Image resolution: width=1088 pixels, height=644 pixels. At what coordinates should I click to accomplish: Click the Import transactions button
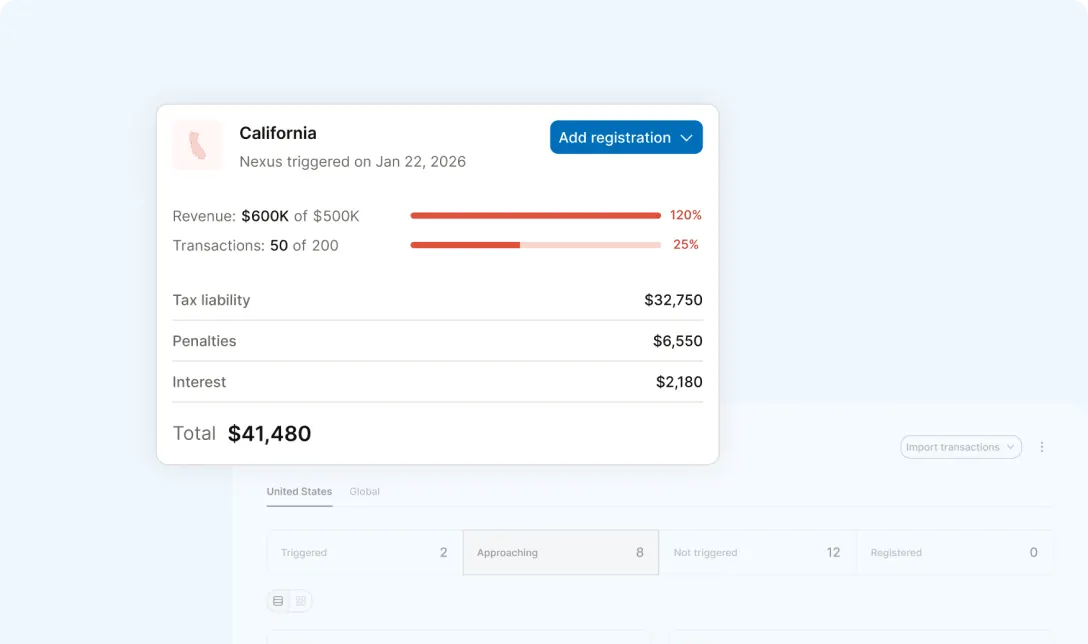point(955,447)
